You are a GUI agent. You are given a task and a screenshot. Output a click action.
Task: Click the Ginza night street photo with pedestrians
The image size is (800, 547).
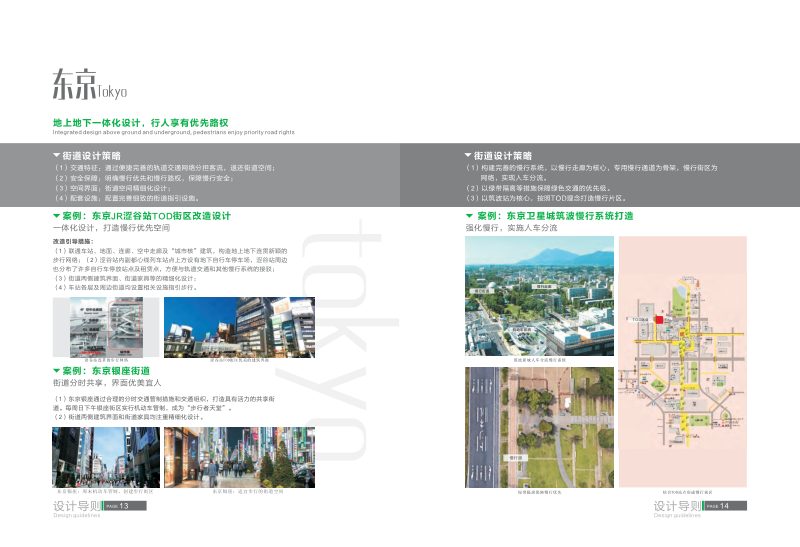point(239,457)
